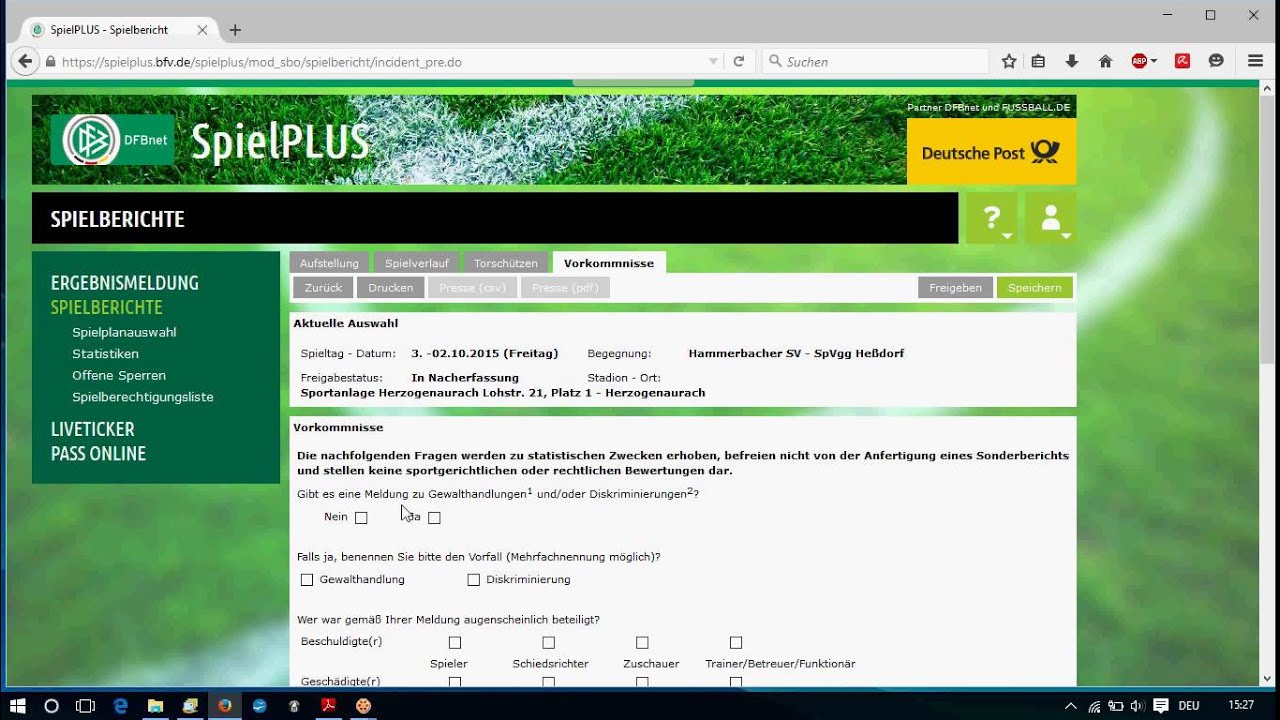Open LIVETICKER in the sidebar
The width and height of the screenshot is (1280, 720).
click(x=93, y=429)
